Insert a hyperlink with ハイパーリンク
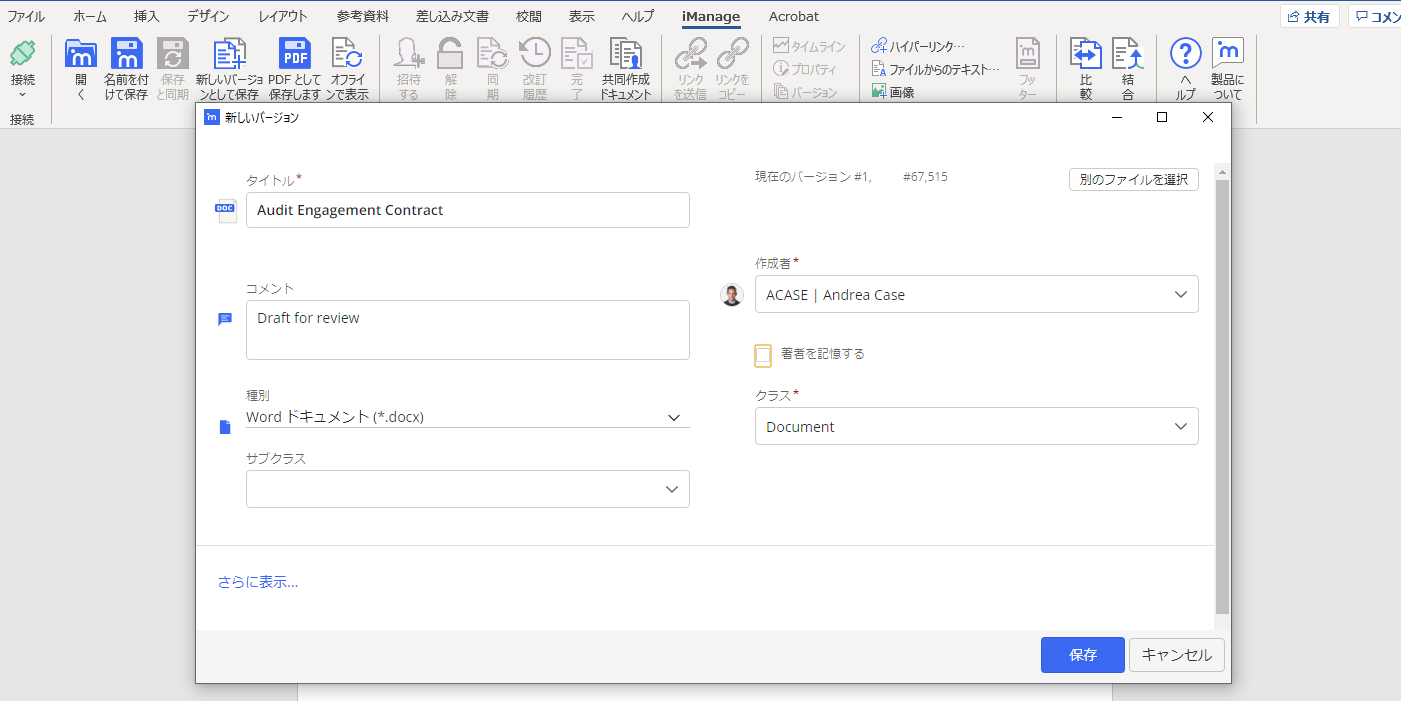The image size is (1401, 701). click(x=912, y=45)
